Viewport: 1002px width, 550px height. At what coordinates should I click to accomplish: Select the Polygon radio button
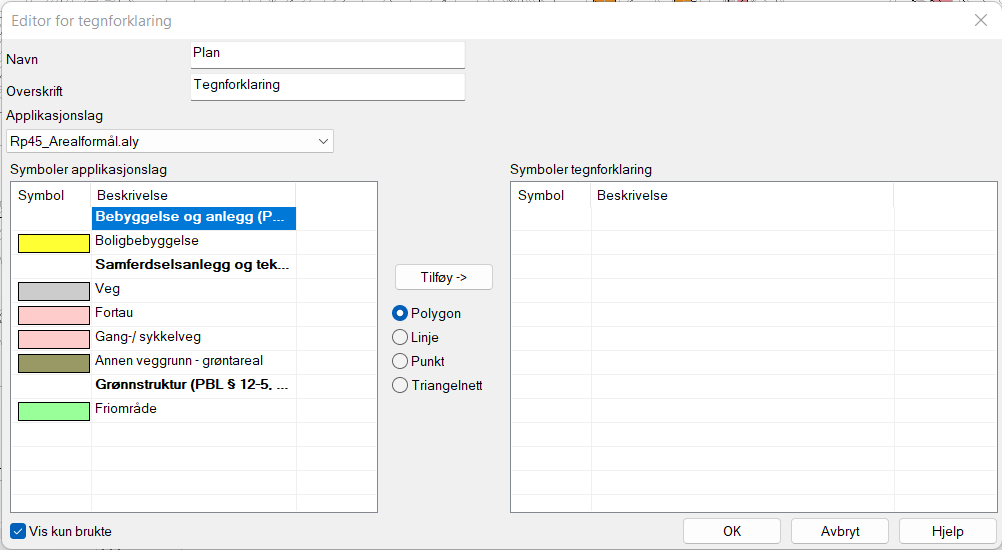pyautogui.click(x=400, y=313)
